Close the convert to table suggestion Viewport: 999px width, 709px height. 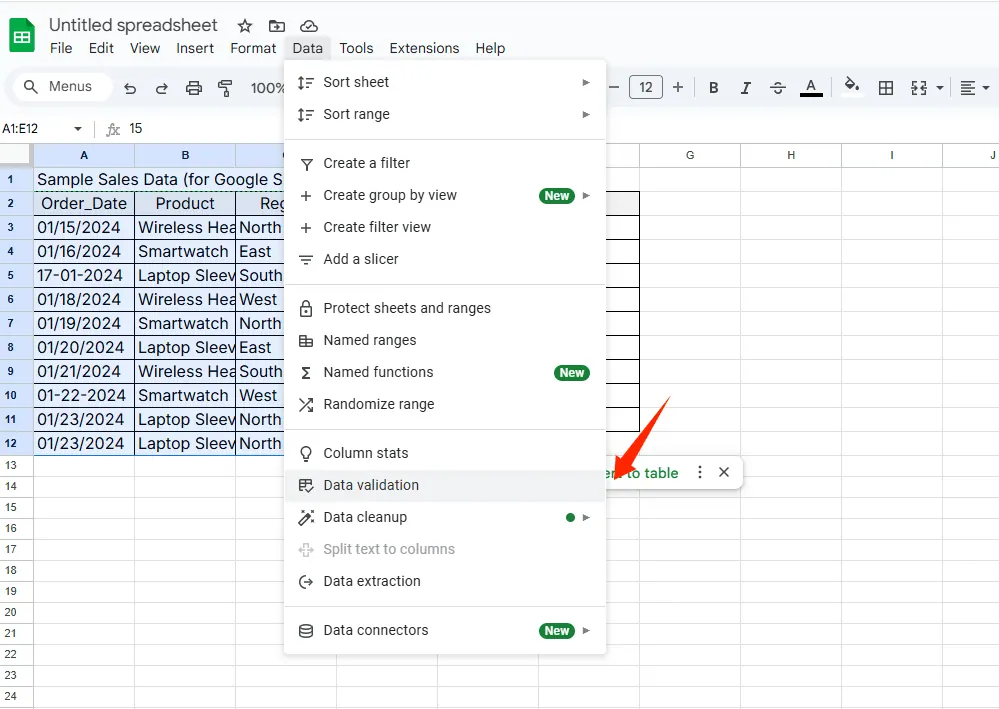coord(724,472)
